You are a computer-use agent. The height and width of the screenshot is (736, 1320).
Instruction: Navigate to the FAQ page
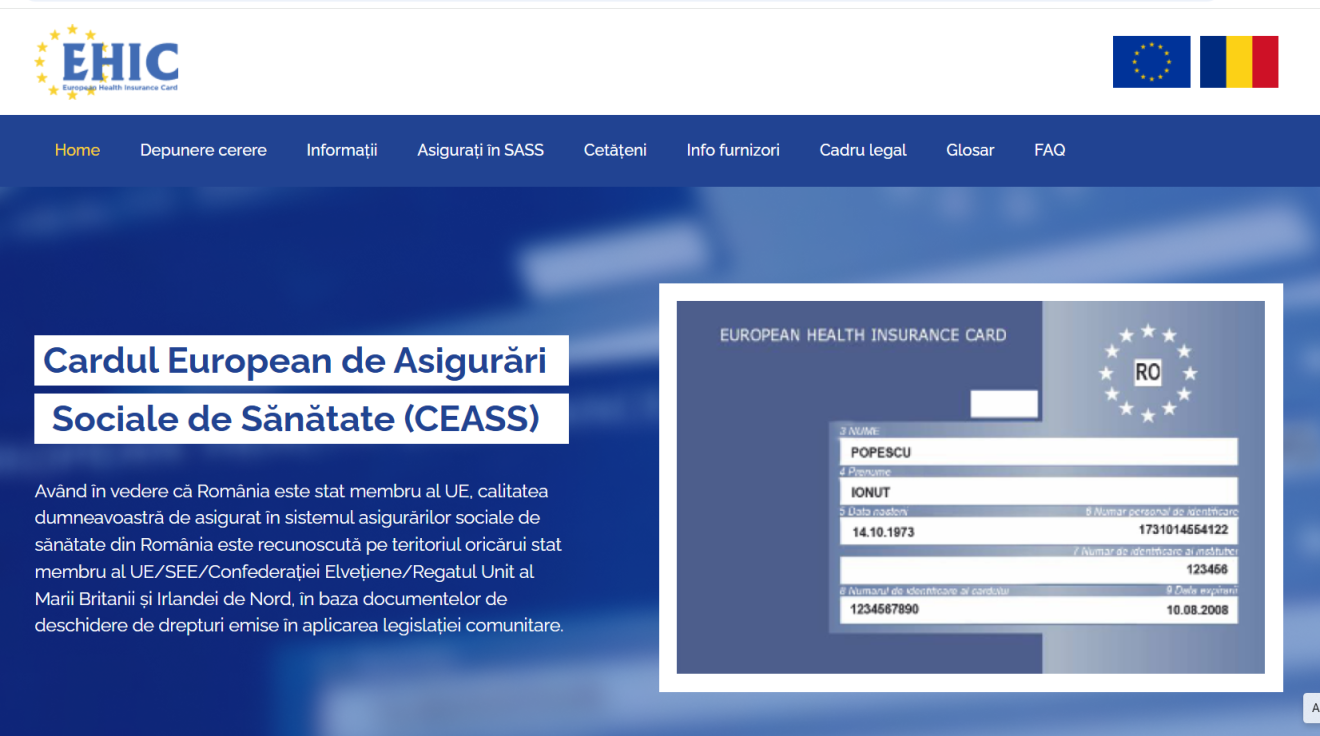coord(1049,150)
